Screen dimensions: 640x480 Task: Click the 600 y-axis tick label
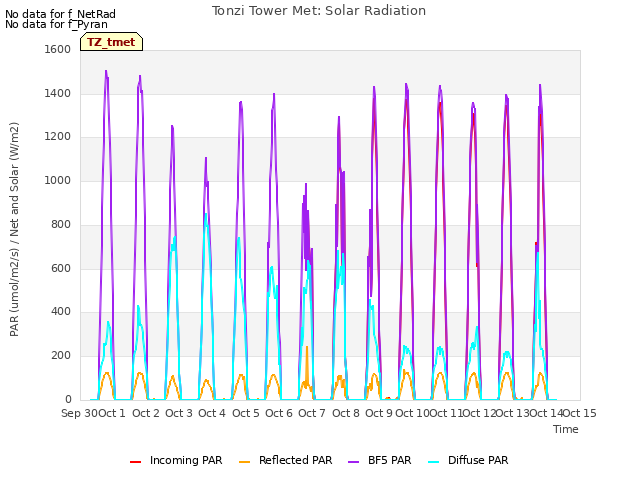[x=61, y=269]
